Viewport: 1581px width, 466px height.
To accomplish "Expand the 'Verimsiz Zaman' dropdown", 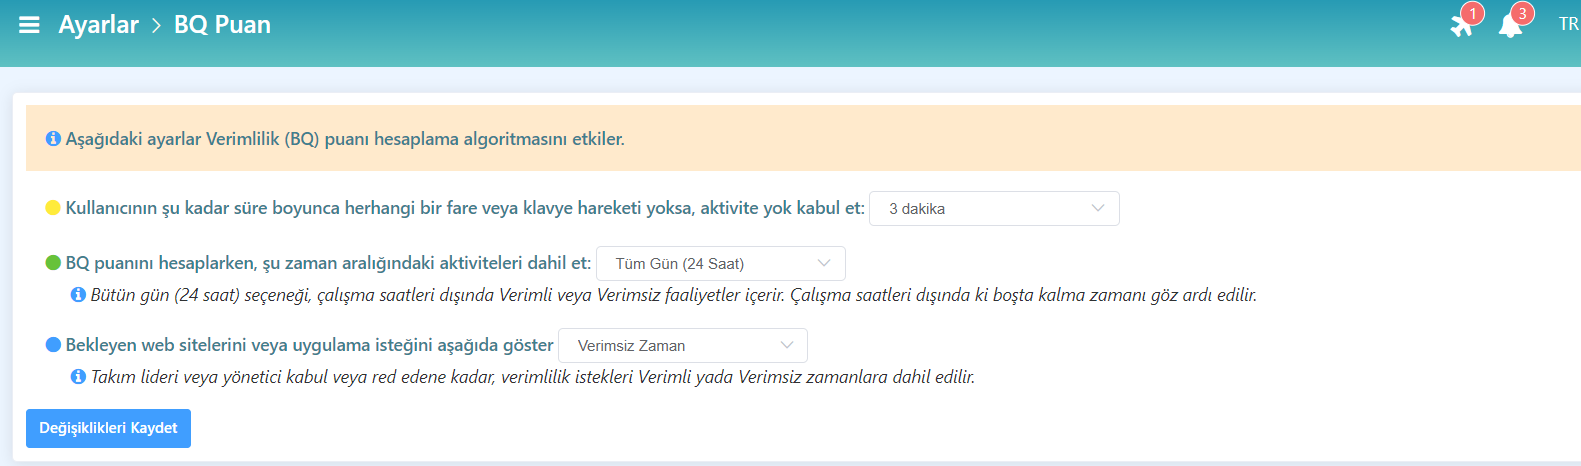I will (x=682, y=346).
